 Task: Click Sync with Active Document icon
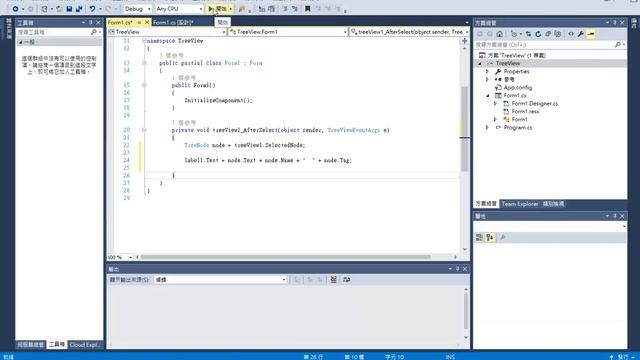pos(528,34)
